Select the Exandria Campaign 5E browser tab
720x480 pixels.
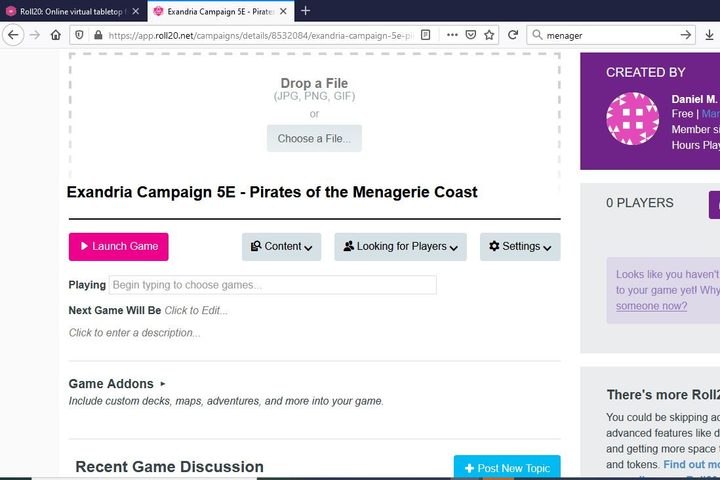click(220, 11)
